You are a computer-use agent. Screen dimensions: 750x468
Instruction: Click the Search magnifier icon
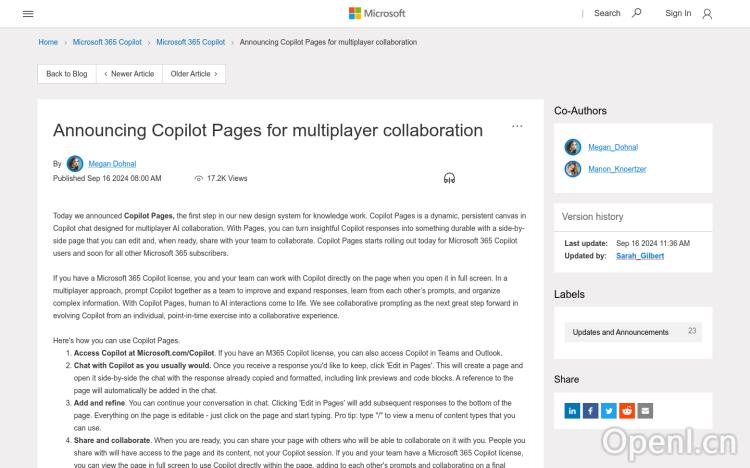click(637, 13)
